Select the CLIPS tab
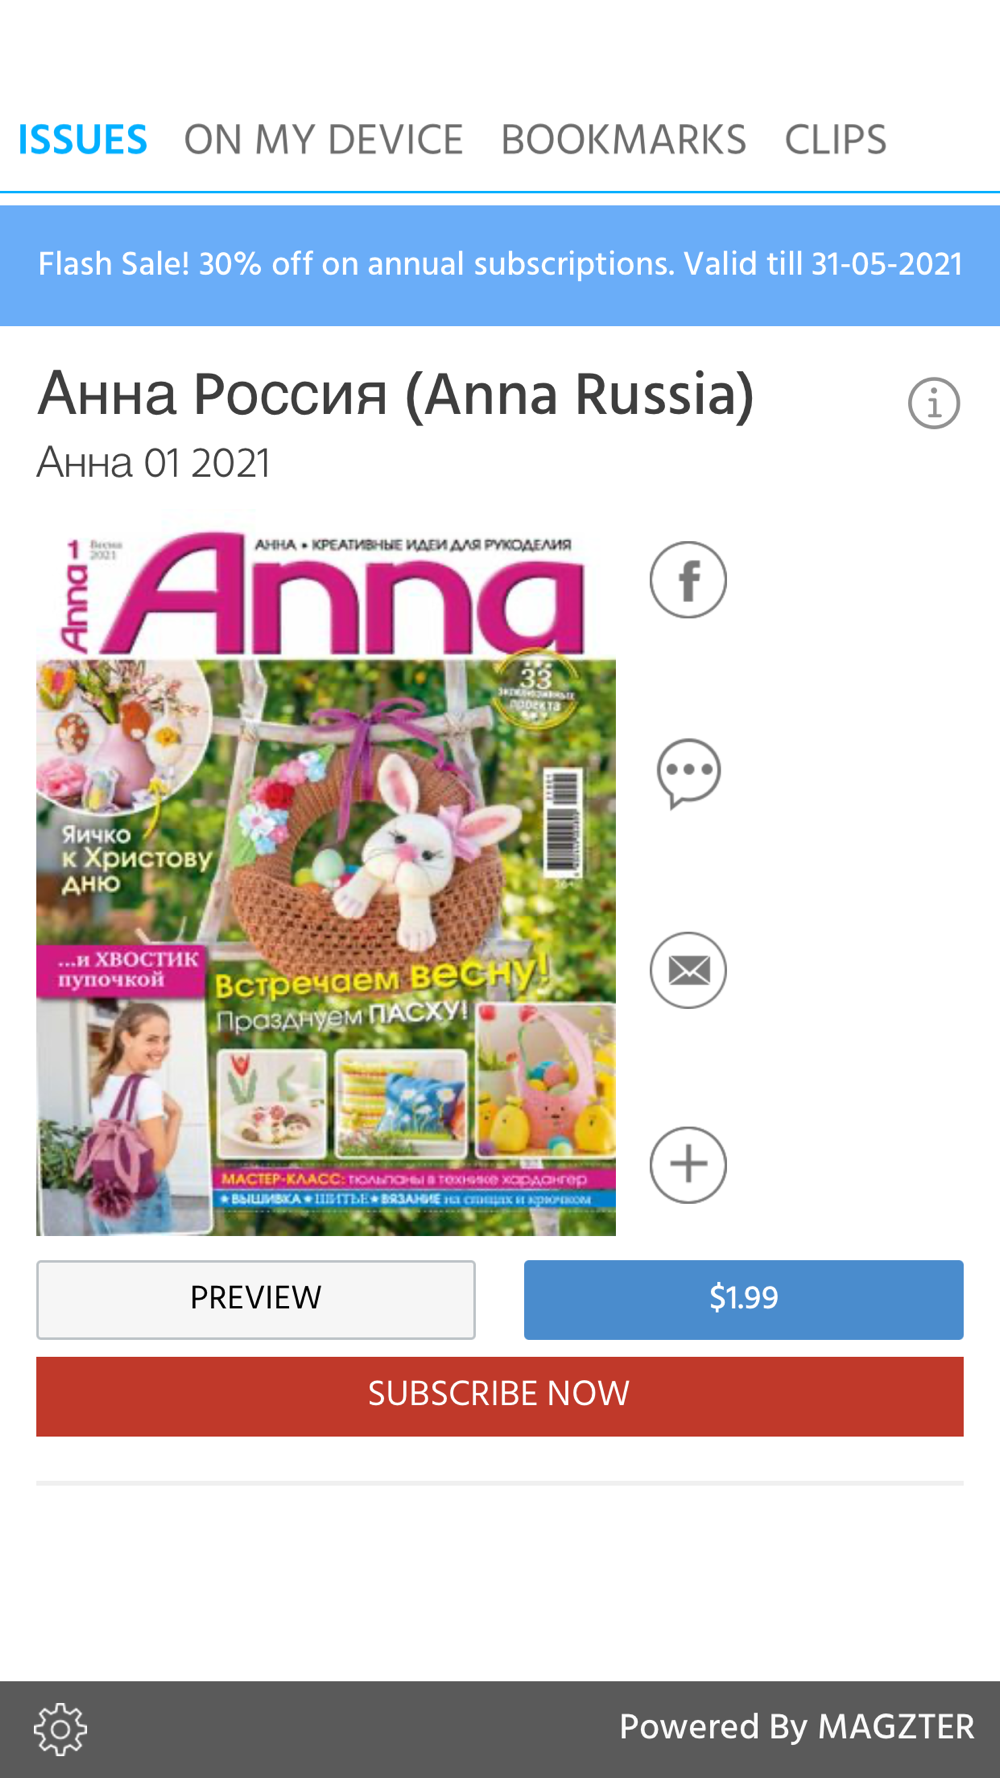 (835, 140)
